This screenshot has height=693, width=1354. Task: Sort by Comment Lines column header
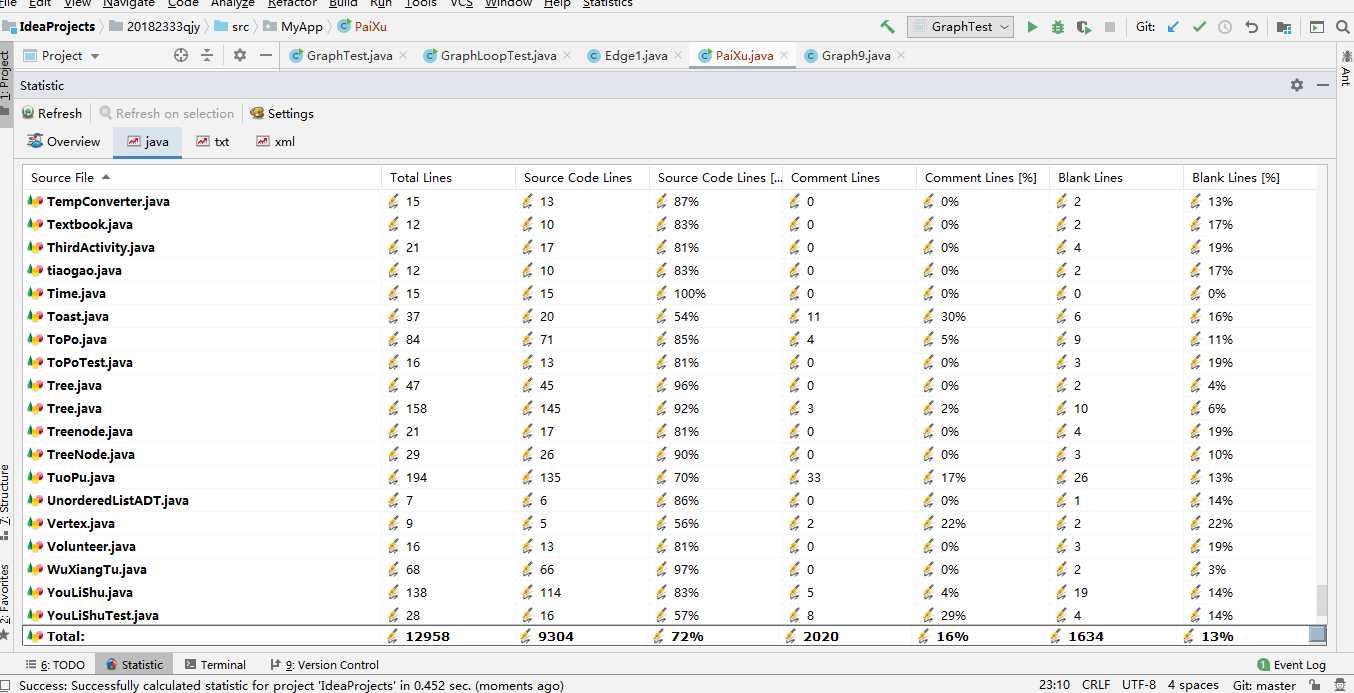pyautogui.click(x=849, y=177)
